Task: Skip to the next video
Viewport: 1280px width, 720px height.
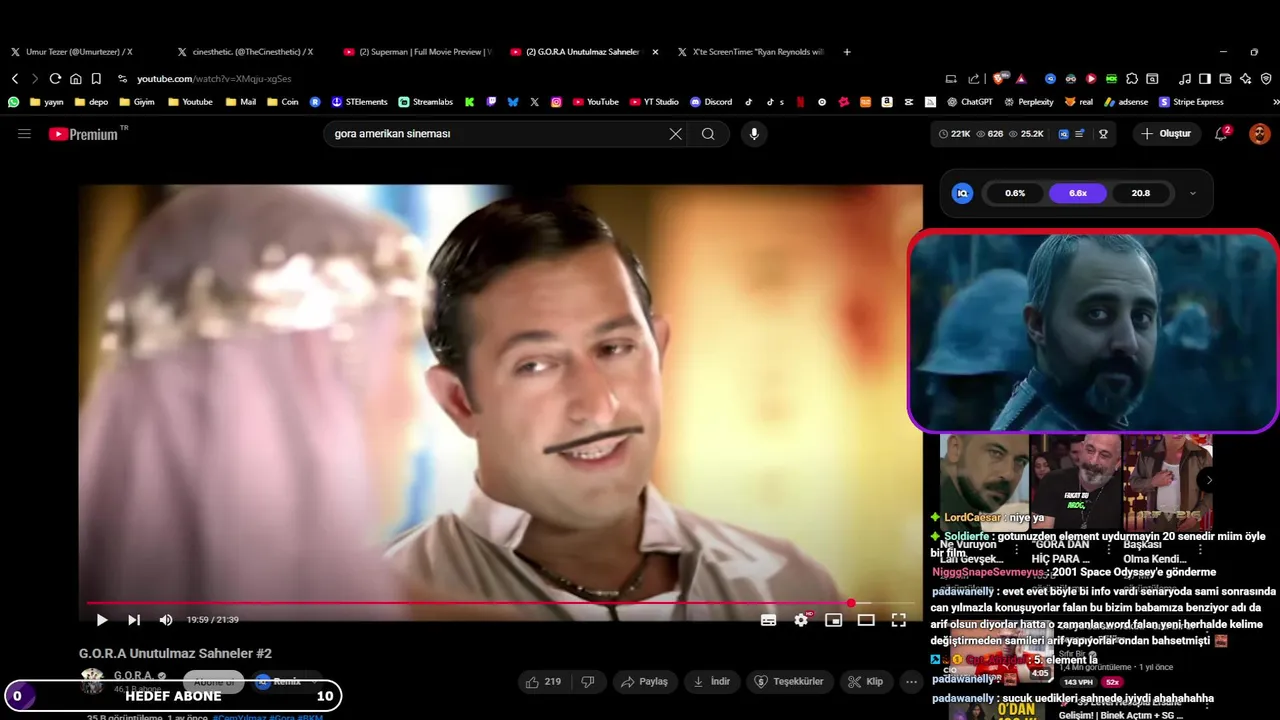Action: click(x=134, y=620)
